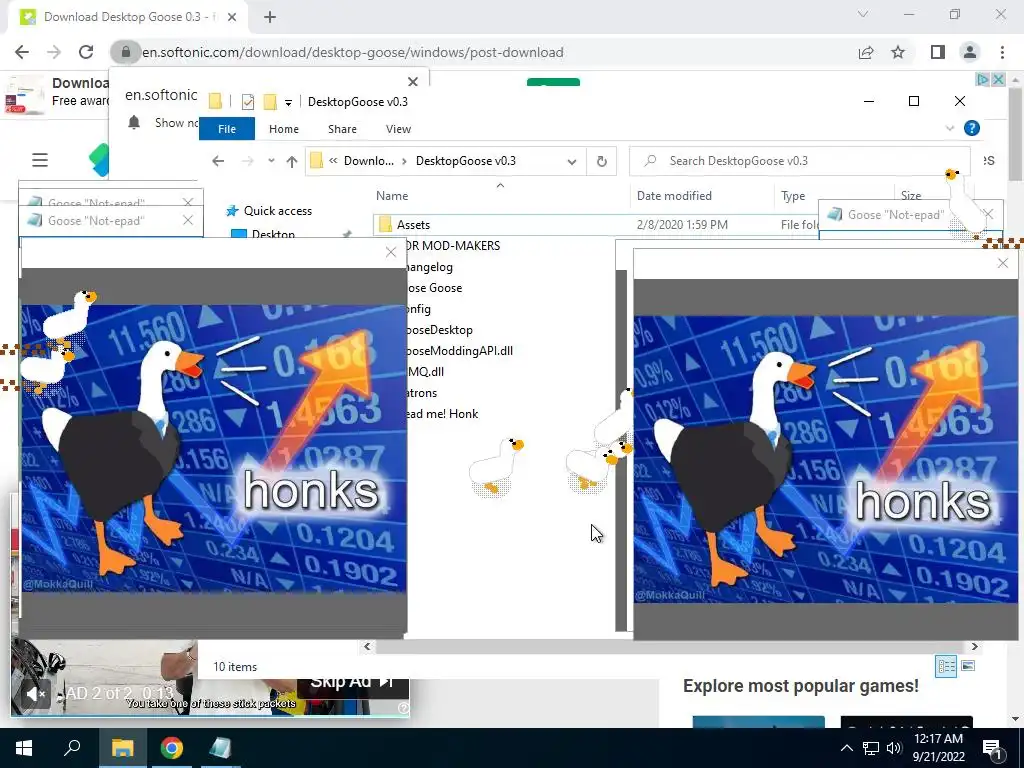
Task: Select the changelog file
Action: point(429,267)
